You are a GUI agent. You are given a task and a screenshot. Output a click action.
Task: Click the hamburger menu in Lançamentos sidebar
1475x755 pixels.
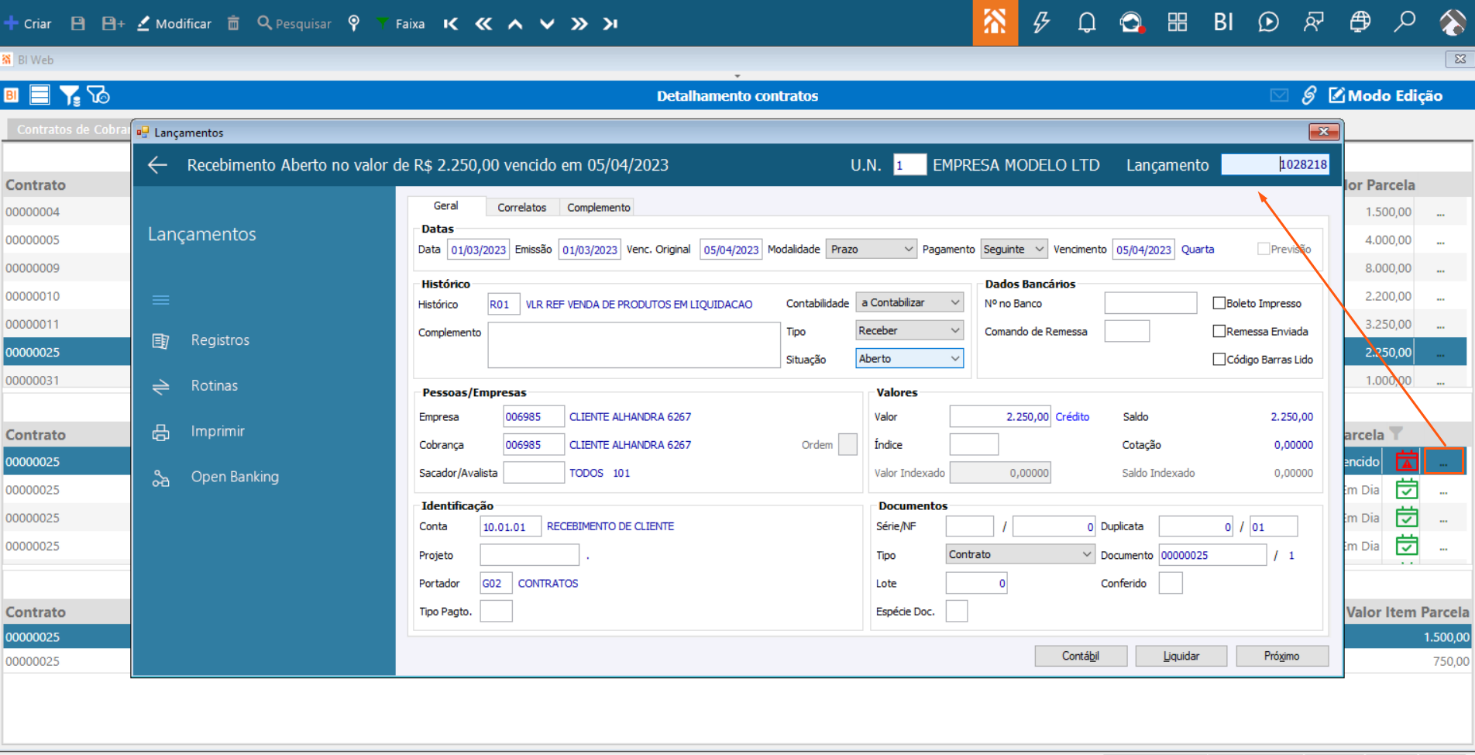pyautogui.click(x=161, y=300)
